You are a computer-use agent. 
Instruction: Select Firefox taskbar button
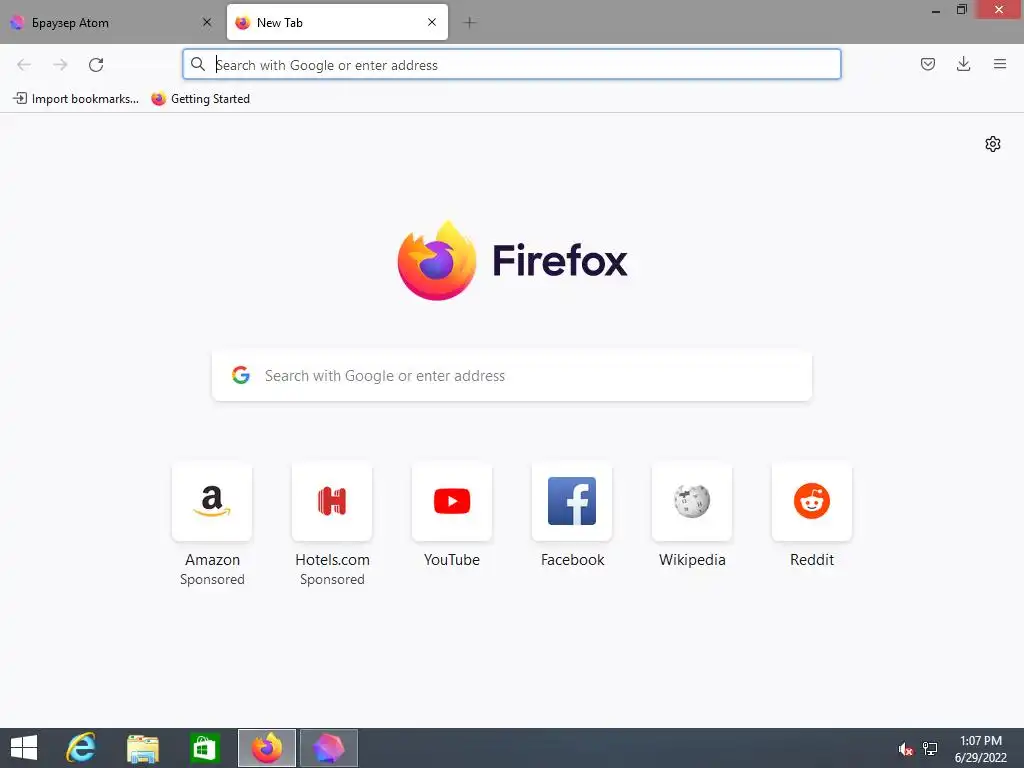pyautogui.click(x=266, y=748)
